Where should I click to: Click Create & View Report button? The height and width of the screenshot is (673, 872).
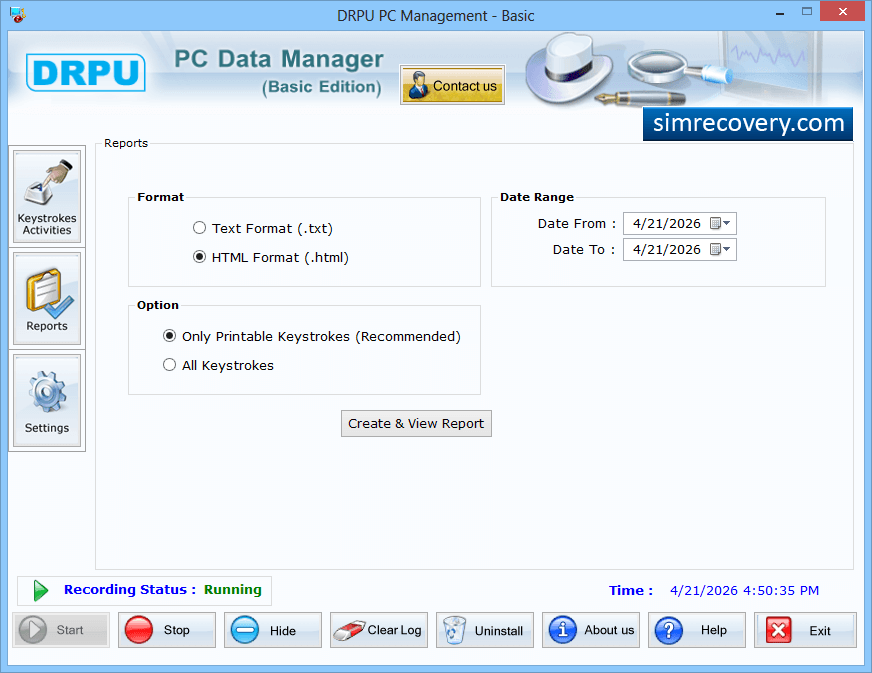(x=416, y=423)
